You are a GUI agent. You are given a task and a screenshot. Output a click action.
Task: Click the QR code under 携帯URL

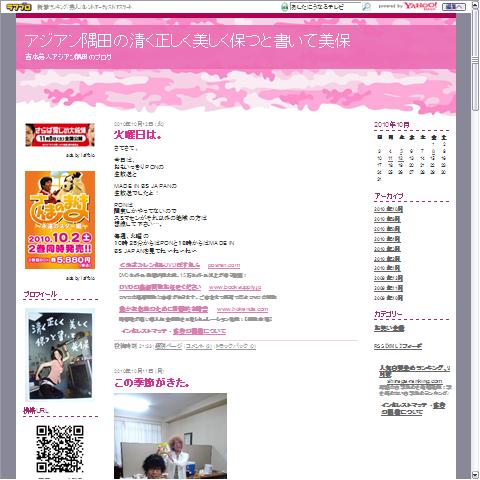point(60,449)
